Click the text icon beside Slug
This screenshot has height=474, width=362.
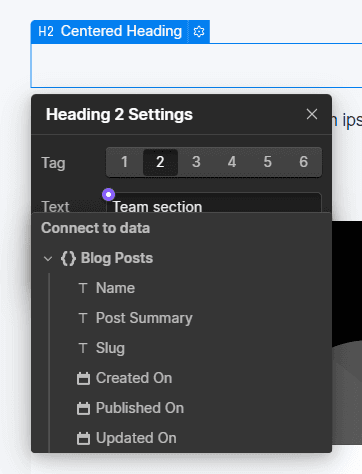(x=83, y=348)
